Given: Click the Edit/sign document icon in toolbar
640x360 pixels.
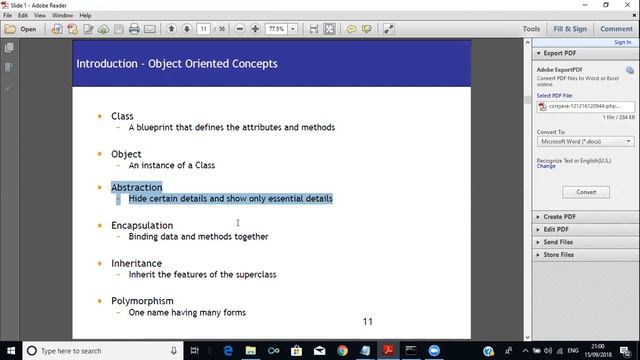Looking at the screenshot, I should [x=88, y=29].
